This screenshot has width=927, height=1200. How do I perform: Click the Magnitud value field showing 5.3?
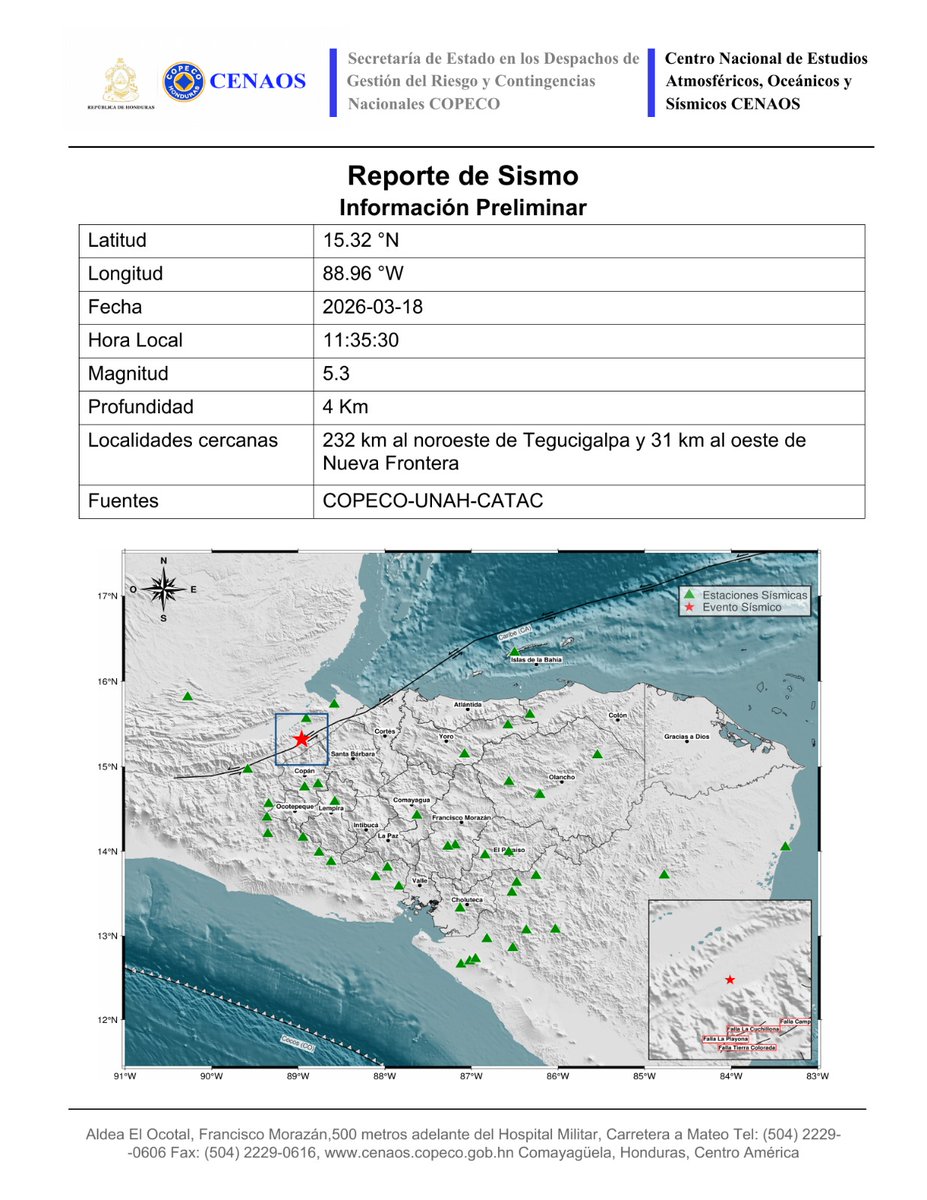pos(336,373)
